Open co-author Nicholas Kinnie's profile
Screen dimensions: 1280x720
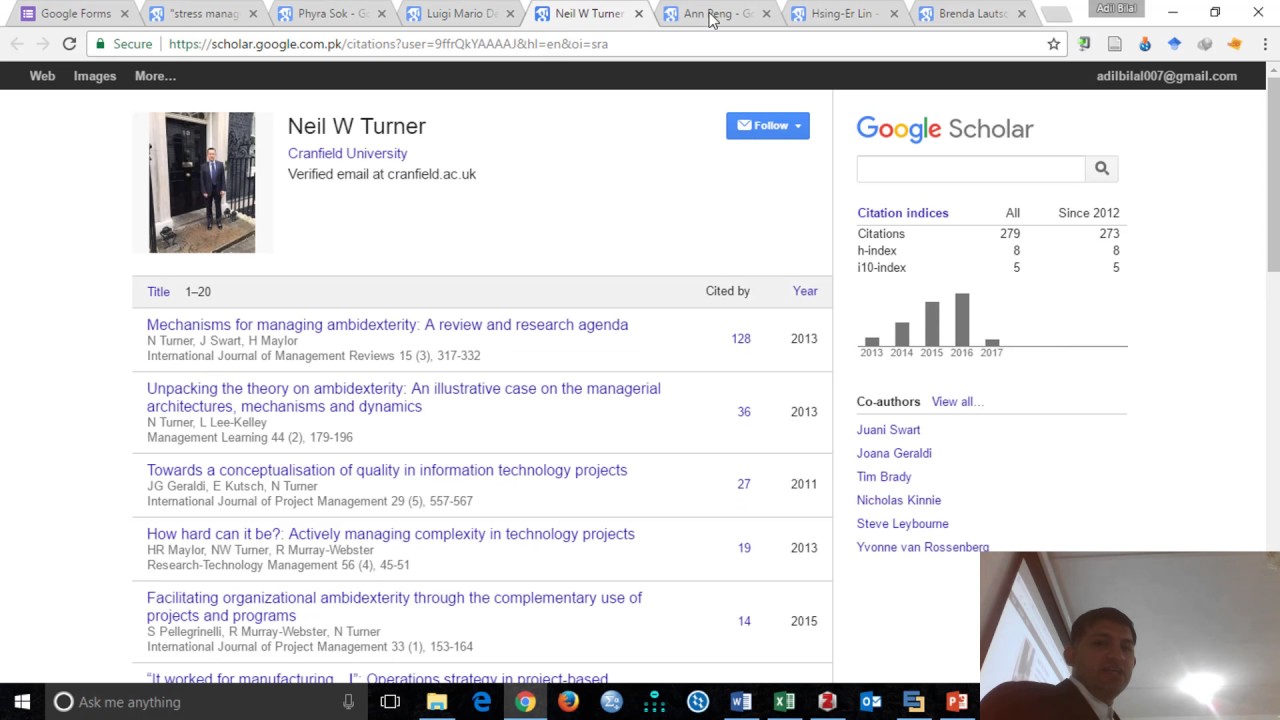[x=898, y=500]
